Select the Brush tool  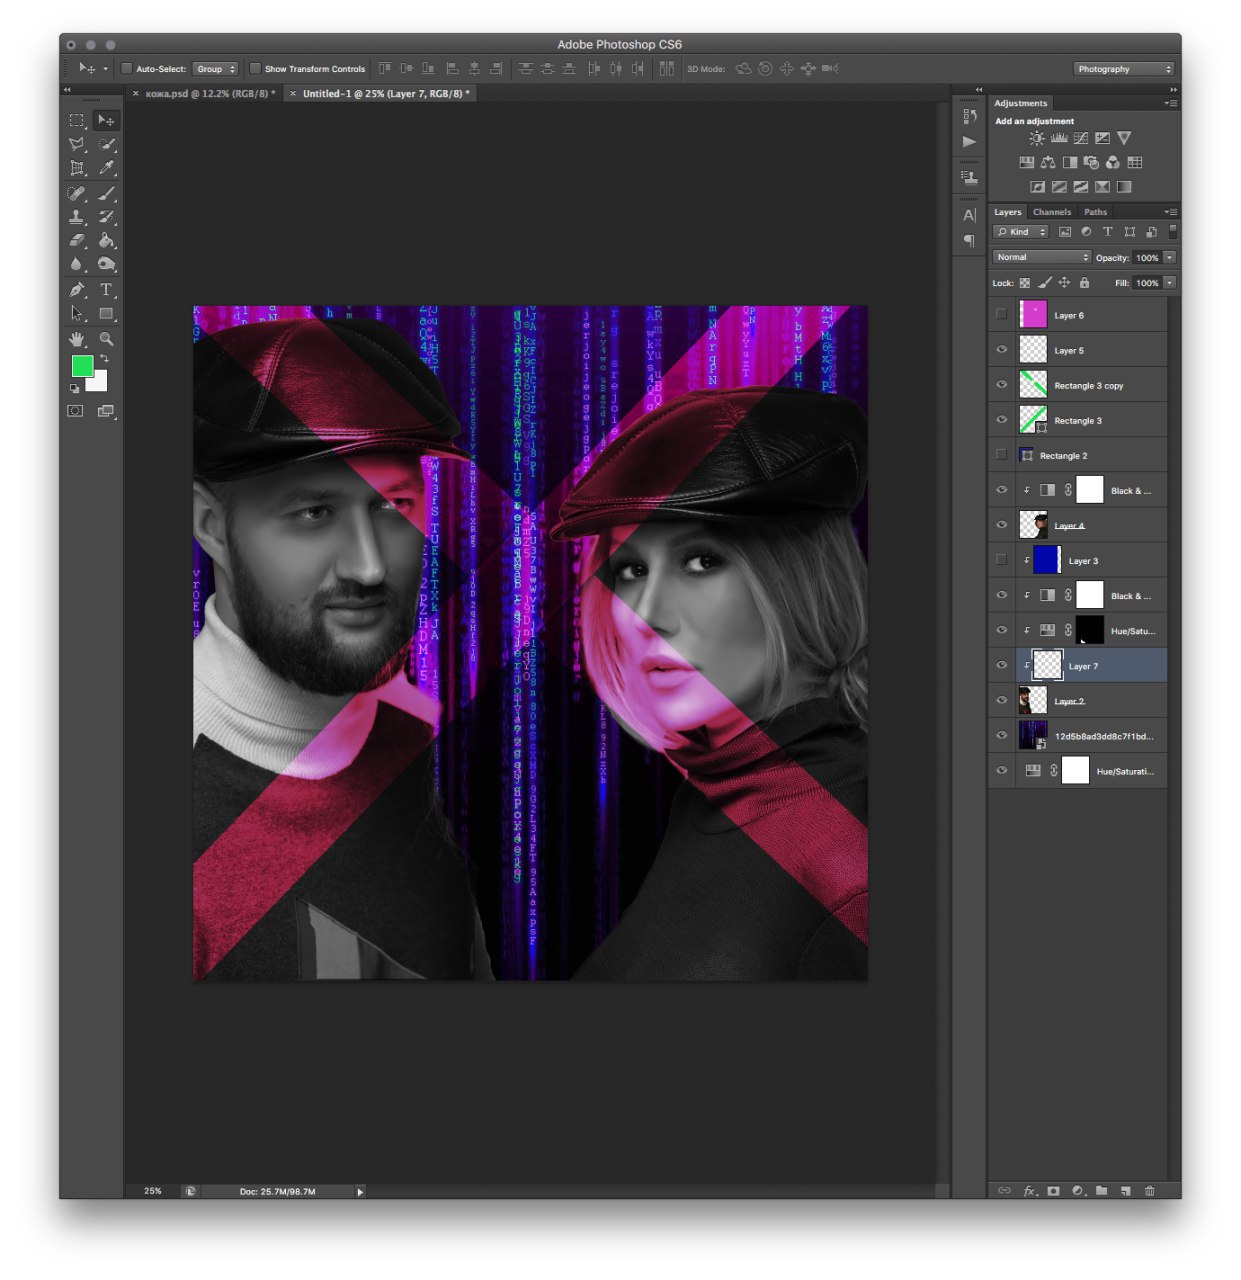pos(106,193)
